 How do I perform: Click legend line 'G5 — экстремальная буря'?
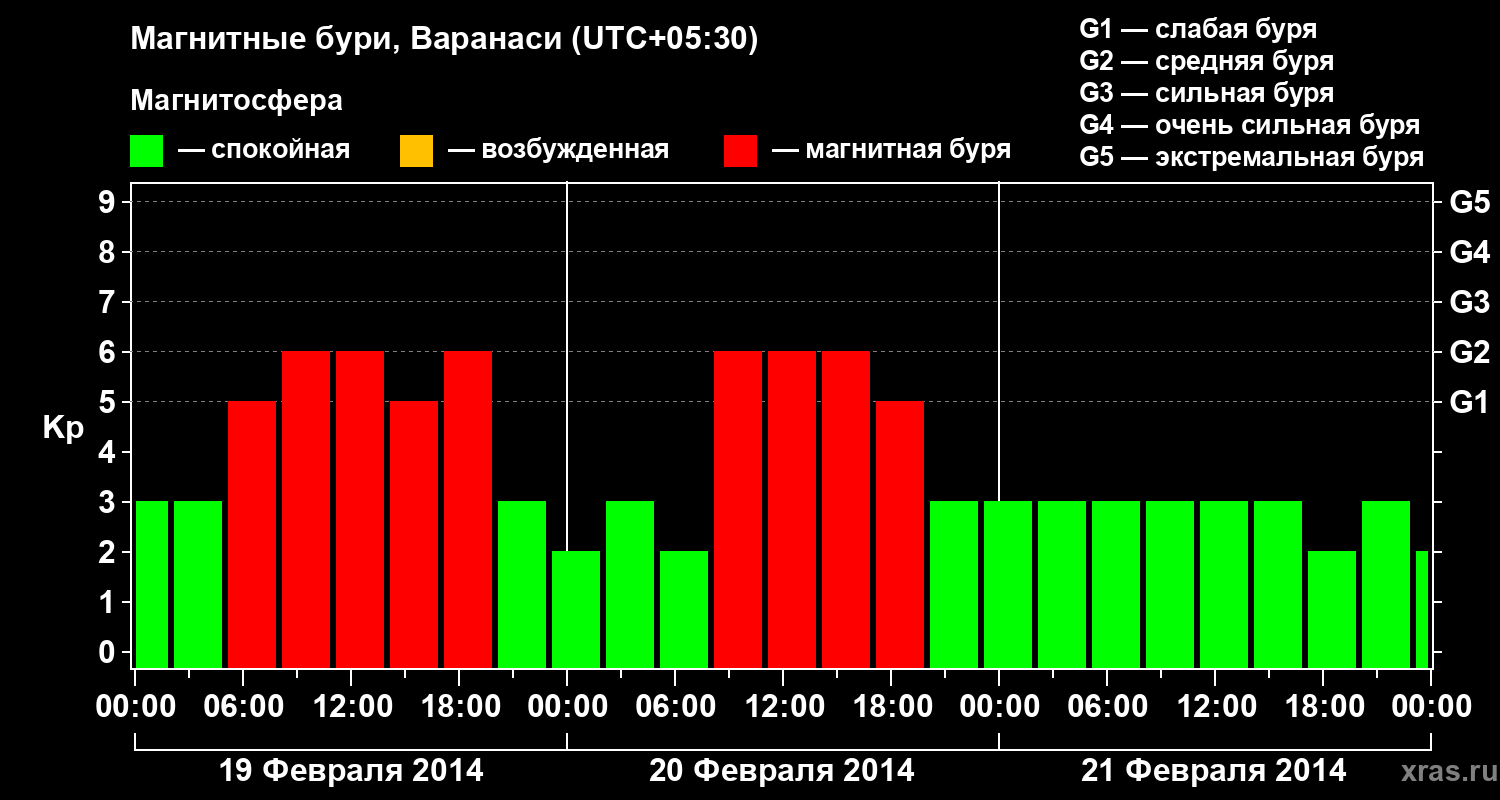pyautogui.click(x=1252, y=157)
